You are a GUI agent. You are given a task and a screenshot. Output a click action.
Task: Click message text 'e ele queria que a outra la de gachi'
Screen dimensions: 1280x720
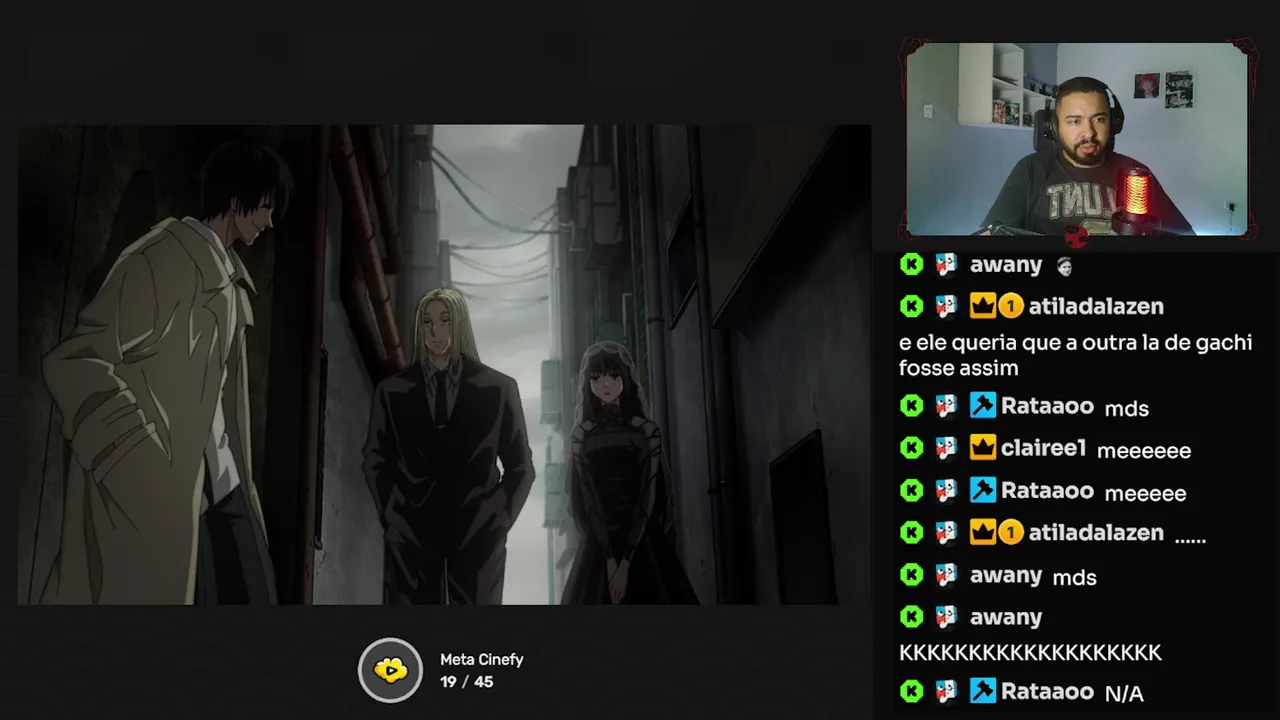[x=1075, y=342]
